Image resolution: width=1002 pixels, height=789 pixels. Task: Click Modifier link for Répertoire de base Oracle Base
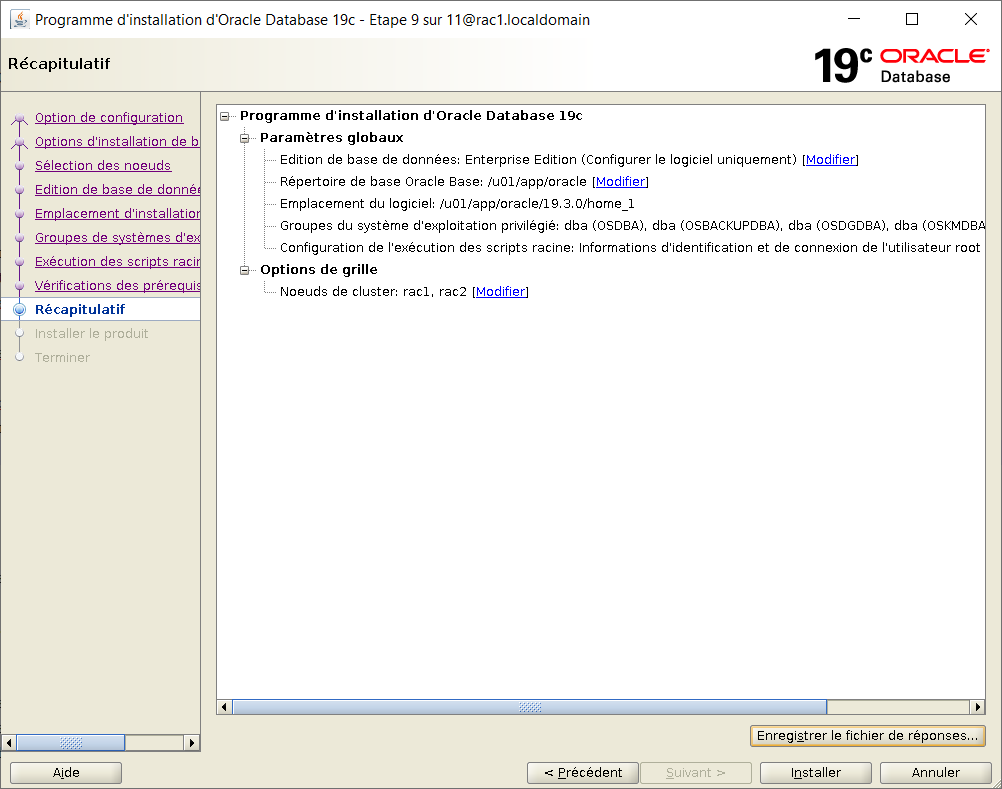[x=620, y=181]
